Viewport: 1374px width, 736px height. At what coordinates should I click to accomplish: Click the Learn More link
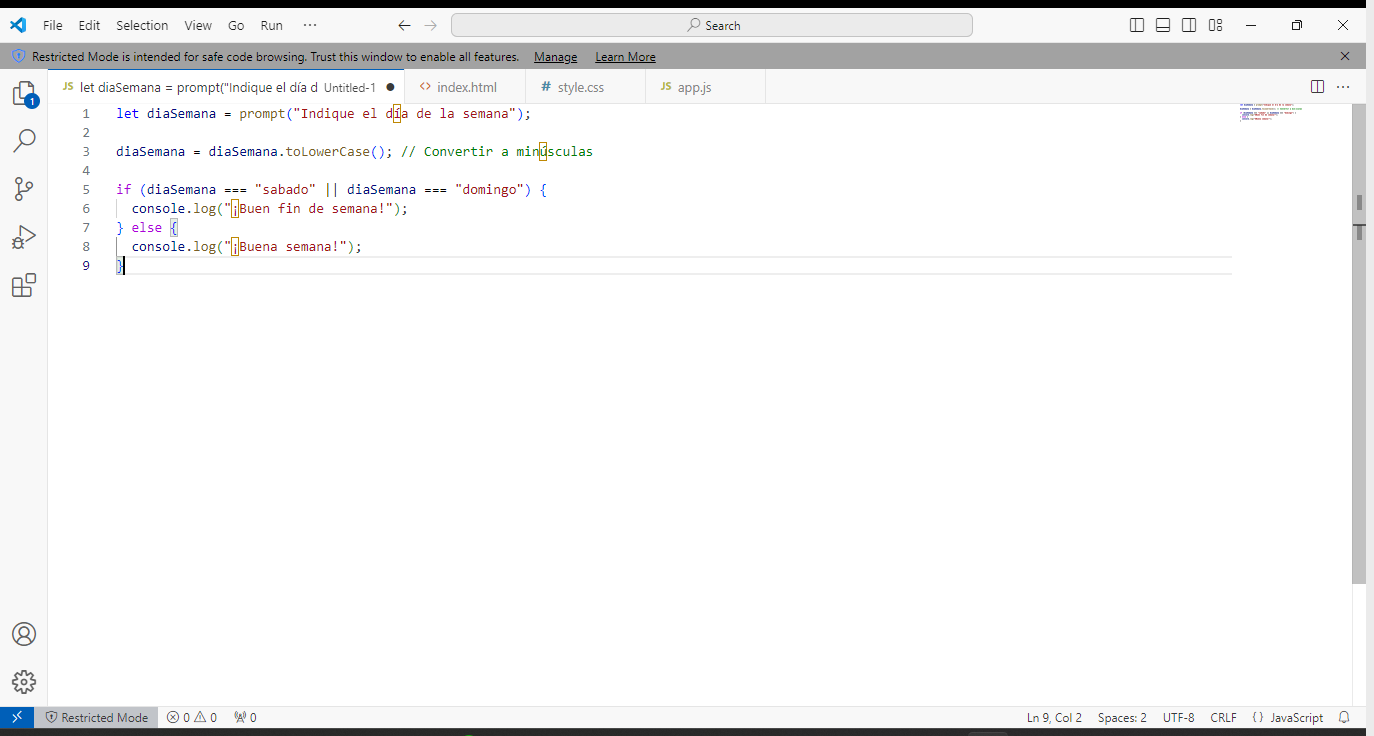tap(625, 57)
